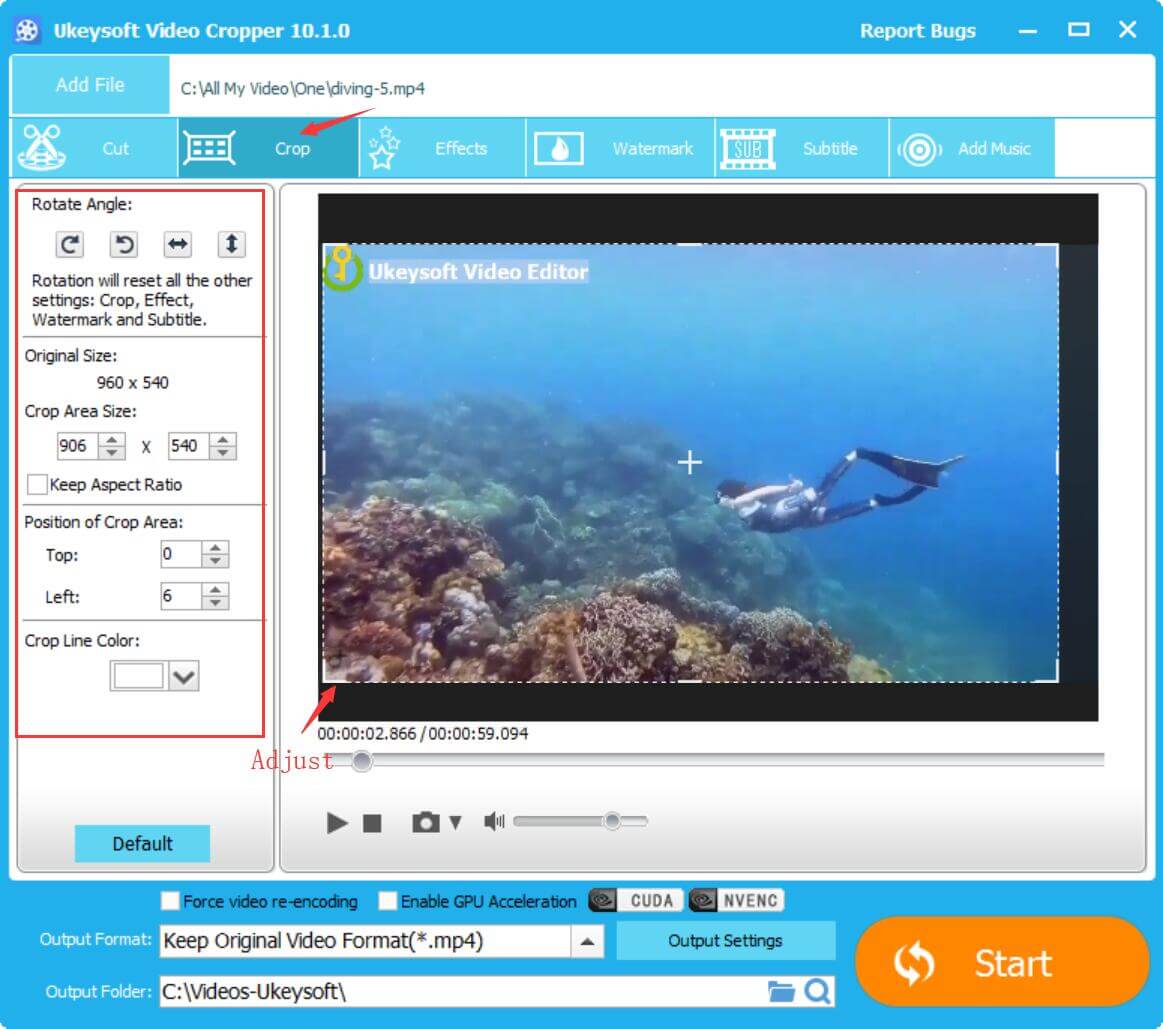Take a snapshot with camera icon
1163x1029 pixels.
pyautogui.click(x=425, y=822)
